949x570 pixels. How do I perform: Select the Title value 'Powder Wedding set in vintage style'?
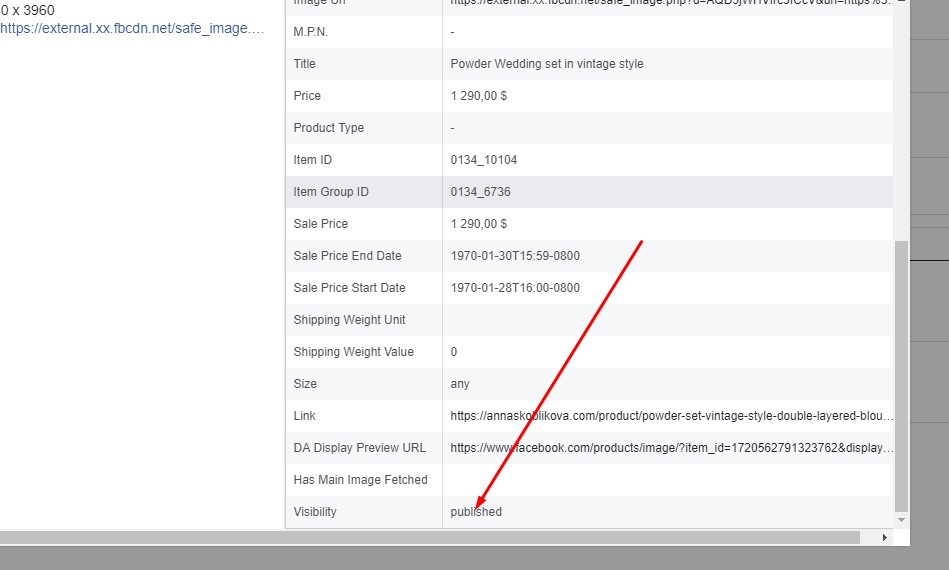point(547,64)
